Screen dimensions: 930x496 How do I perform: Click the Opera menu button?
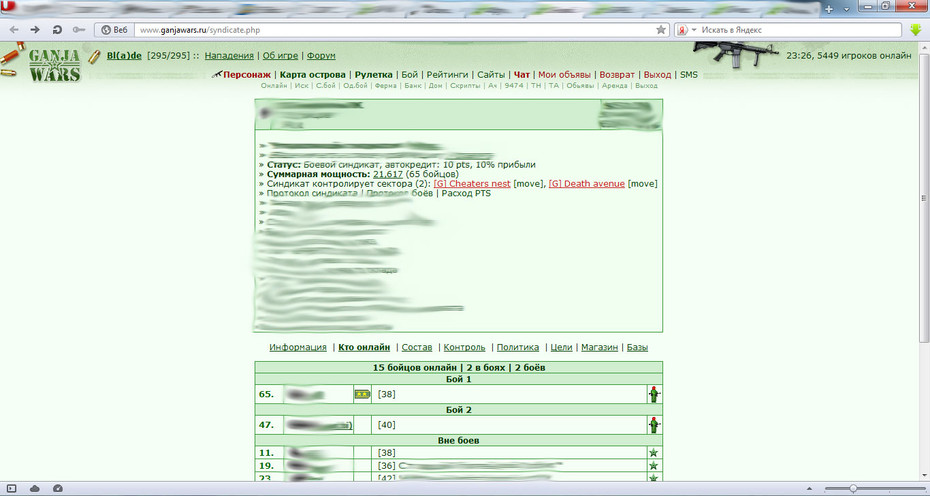point(7,7)
